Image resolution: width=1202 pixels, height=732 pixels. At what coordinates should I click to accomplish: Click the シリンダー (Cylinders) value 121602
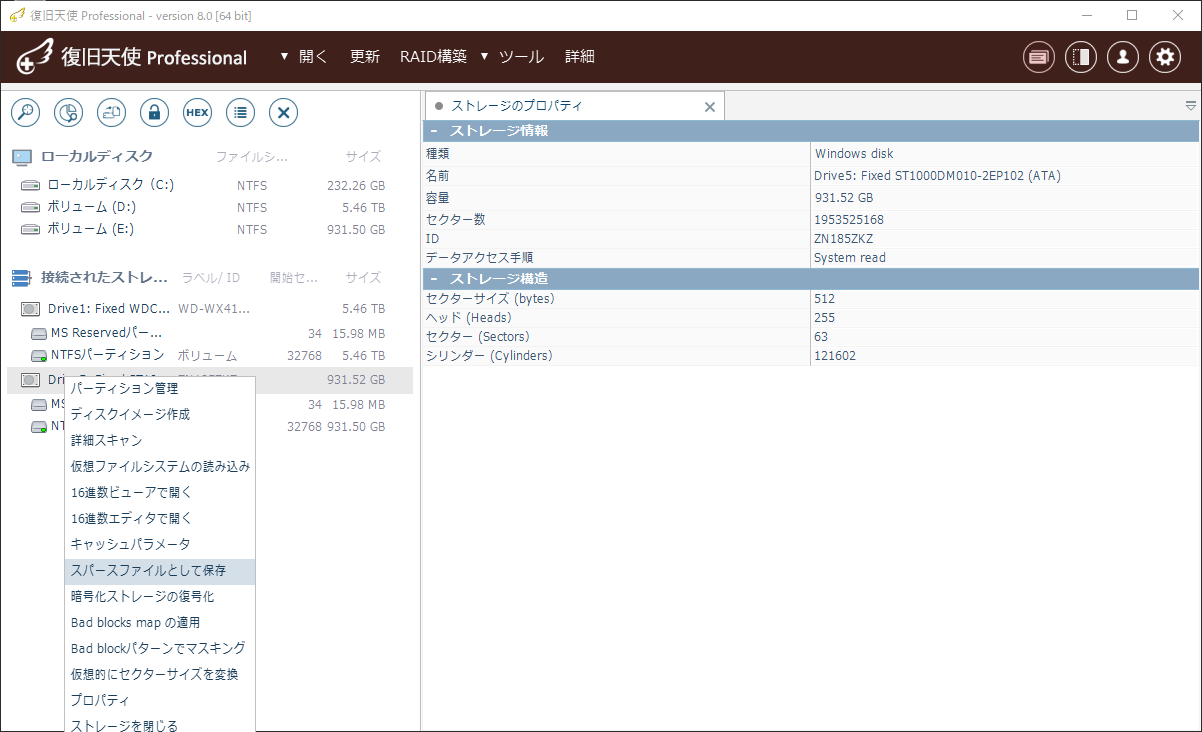coord(835,356)
